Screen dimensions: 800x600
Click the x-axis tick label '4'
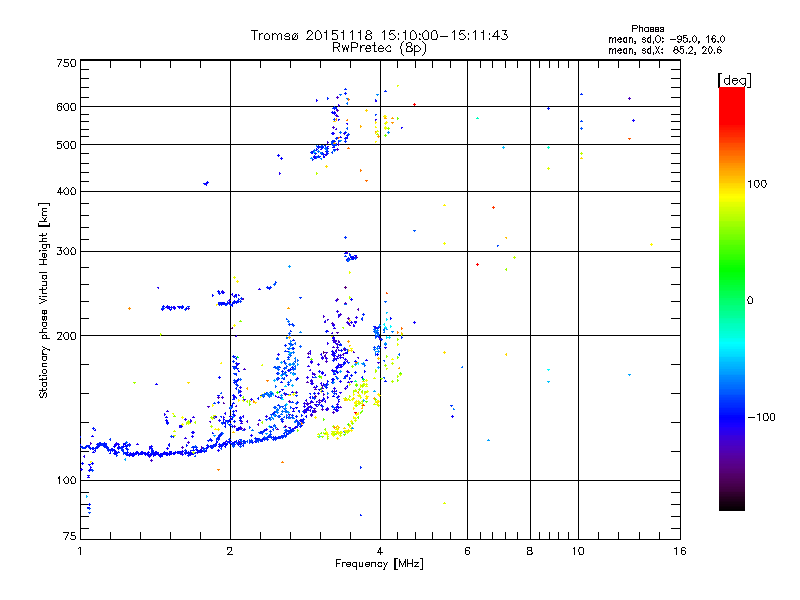(x=380, y=551)
